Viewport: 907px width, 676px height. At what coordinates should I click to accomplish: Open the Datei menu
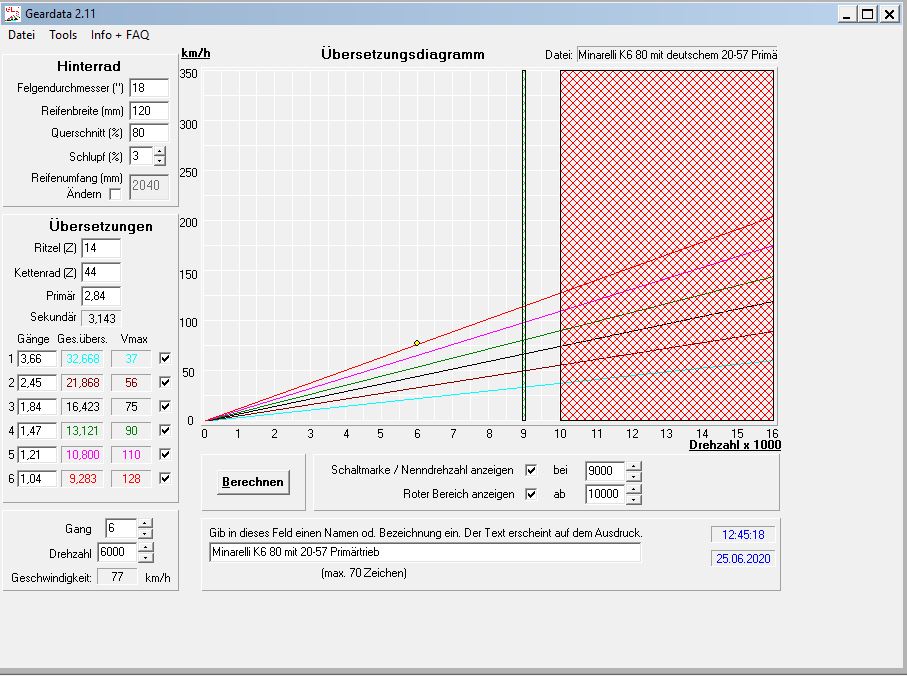[22, 34]
